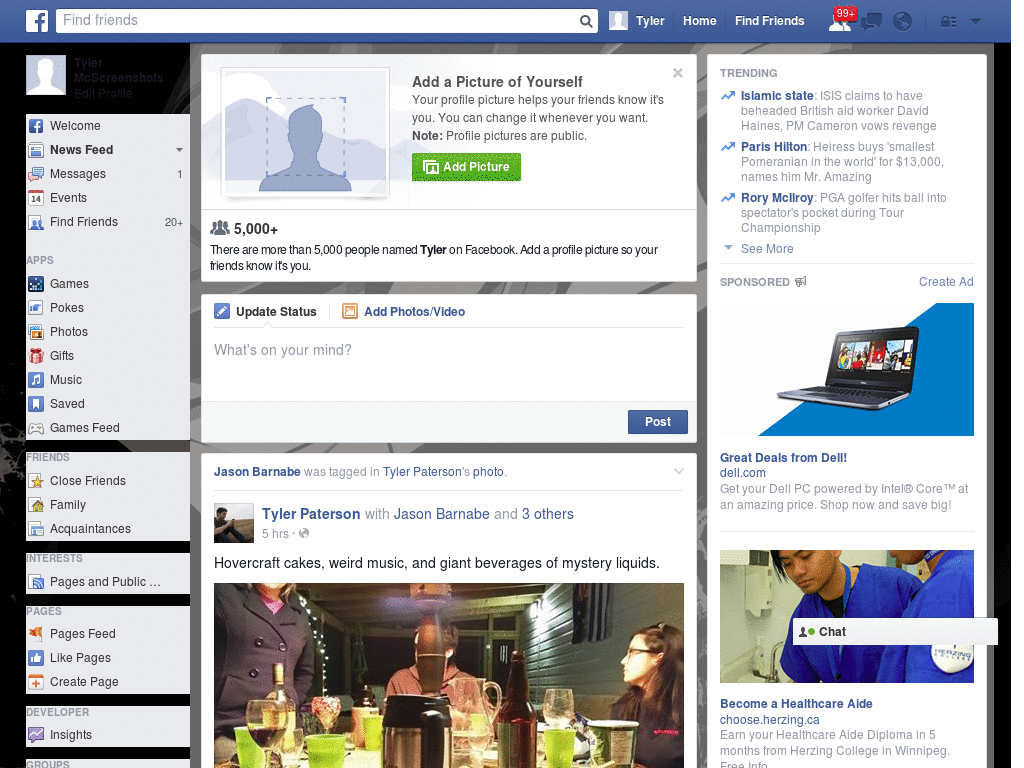Click the Edit Profile link

point(103,93)
